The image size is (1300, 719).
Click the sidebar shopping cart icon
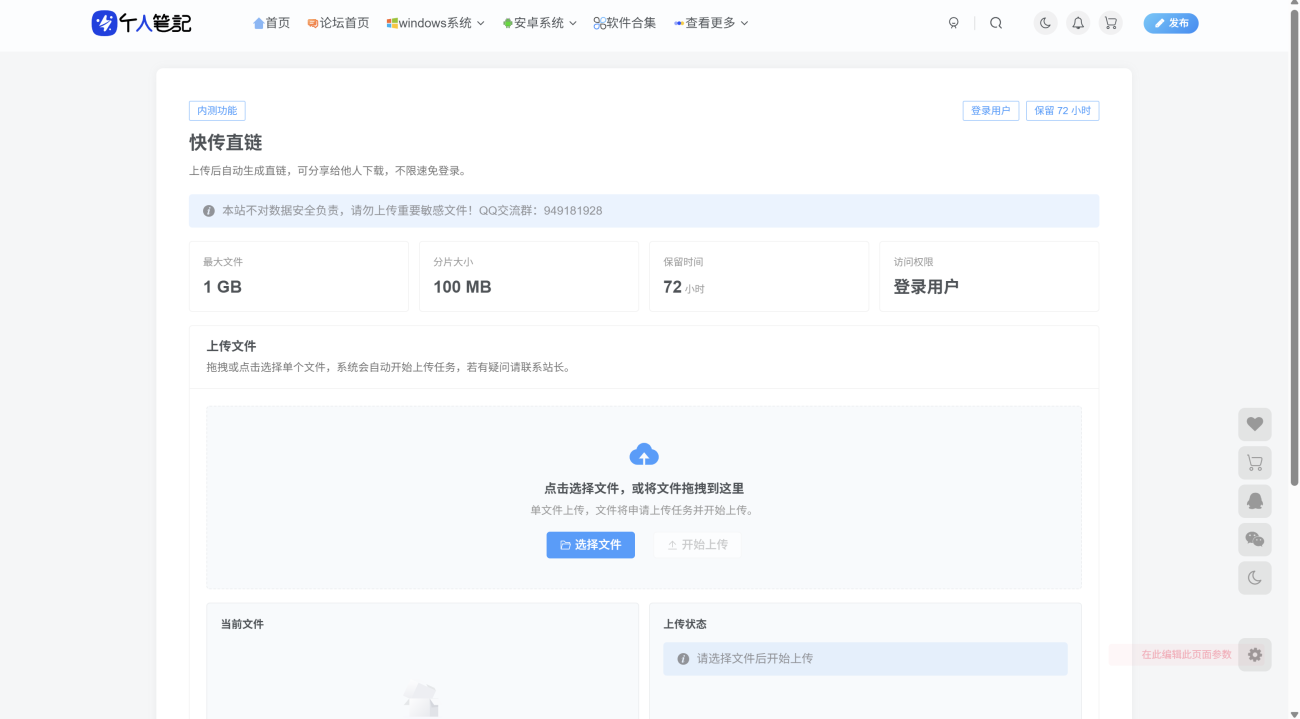point(1255,463)
